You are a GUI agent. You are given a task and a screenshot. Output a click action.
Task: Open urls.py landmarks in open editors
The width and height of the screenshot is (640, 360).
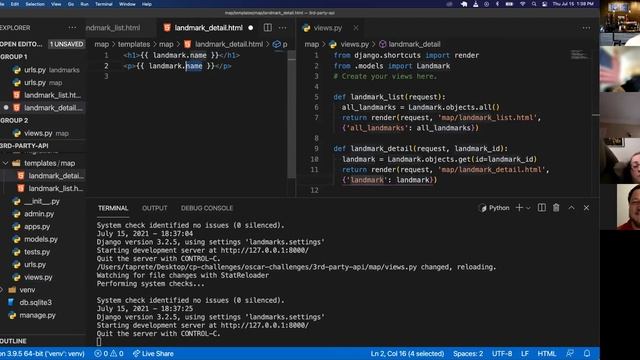click(x=43, y=70)
